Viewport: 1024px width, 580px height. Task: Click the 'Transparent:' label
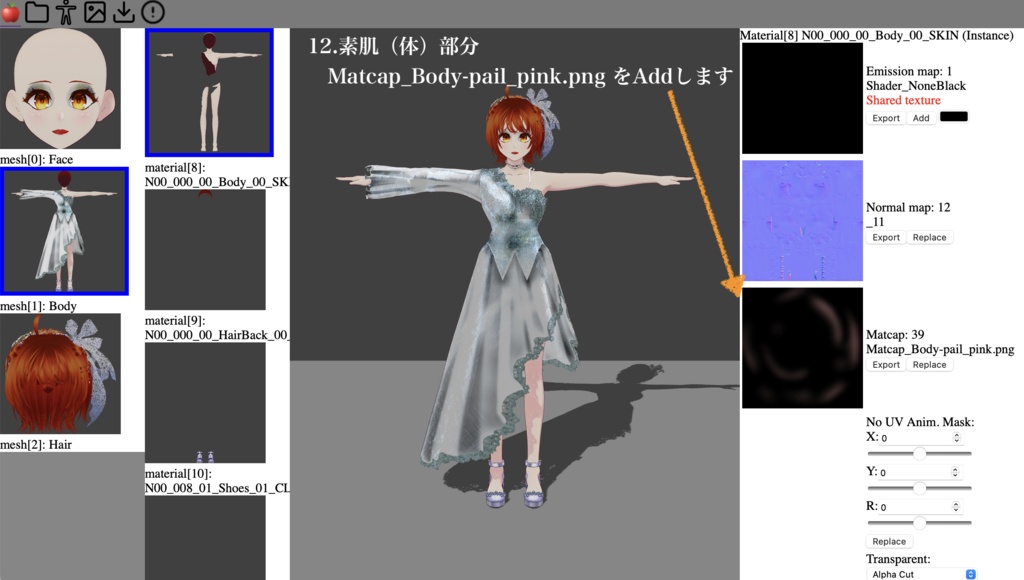coord(898,559)
